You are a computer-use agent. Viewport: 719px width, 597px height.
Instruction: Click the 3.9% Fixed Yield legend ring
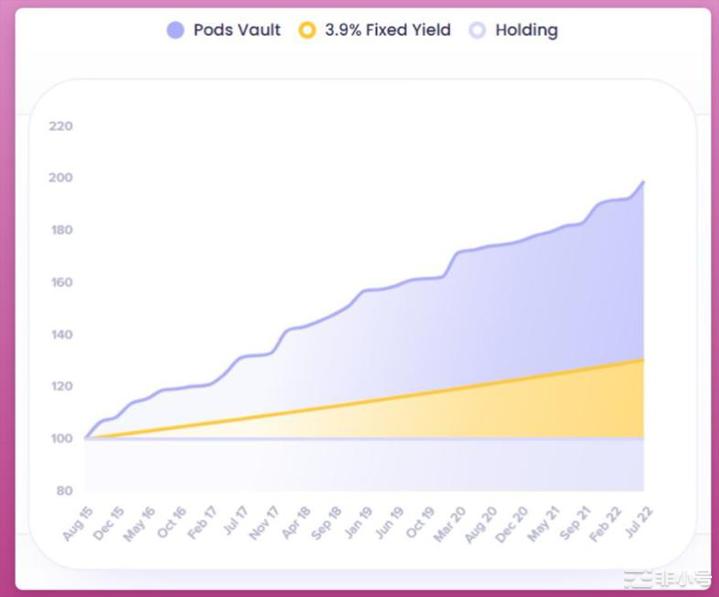click(x=307, y=30)
